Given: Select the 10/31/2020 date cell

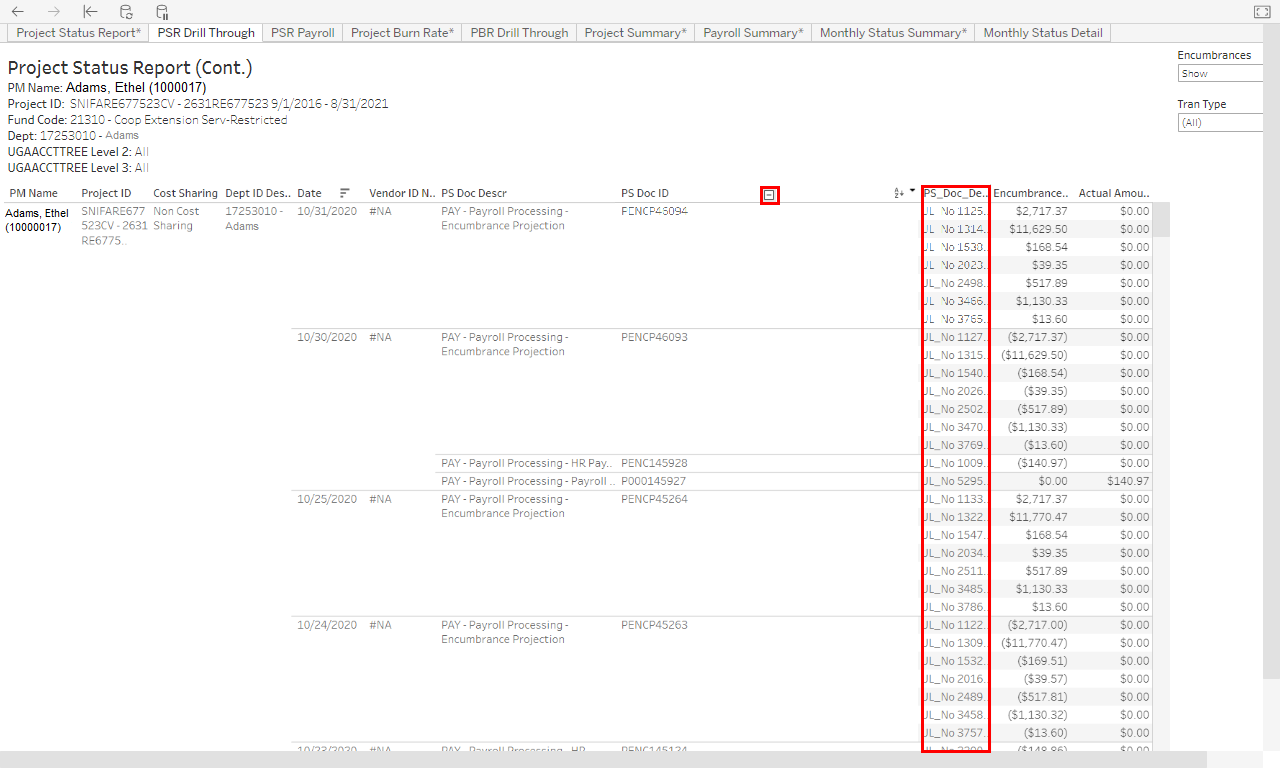Looking at the screenshot, I should point(327,211).
